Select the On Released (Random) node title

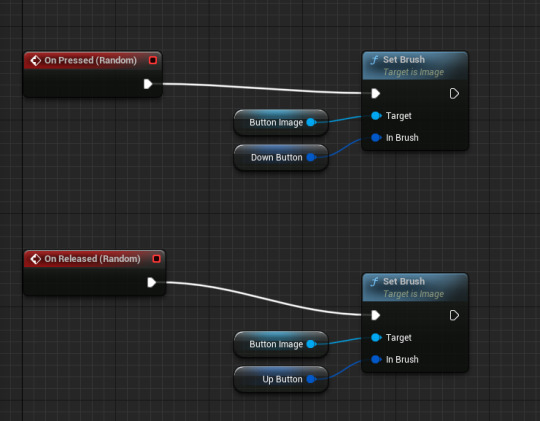coord(92,259)
